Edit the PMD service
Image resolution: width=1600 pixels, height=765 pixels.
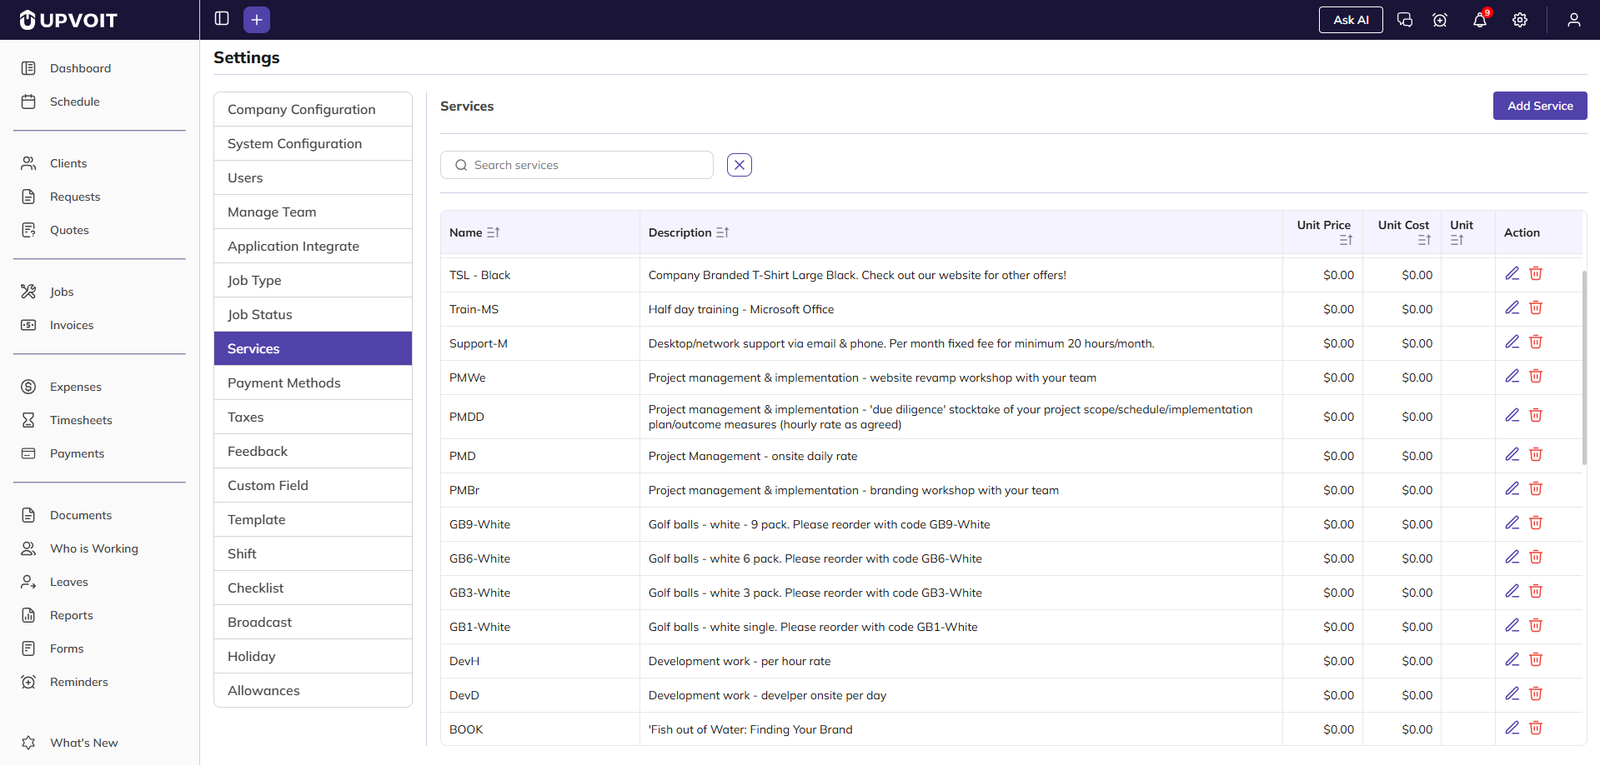tap(1512, 455)
